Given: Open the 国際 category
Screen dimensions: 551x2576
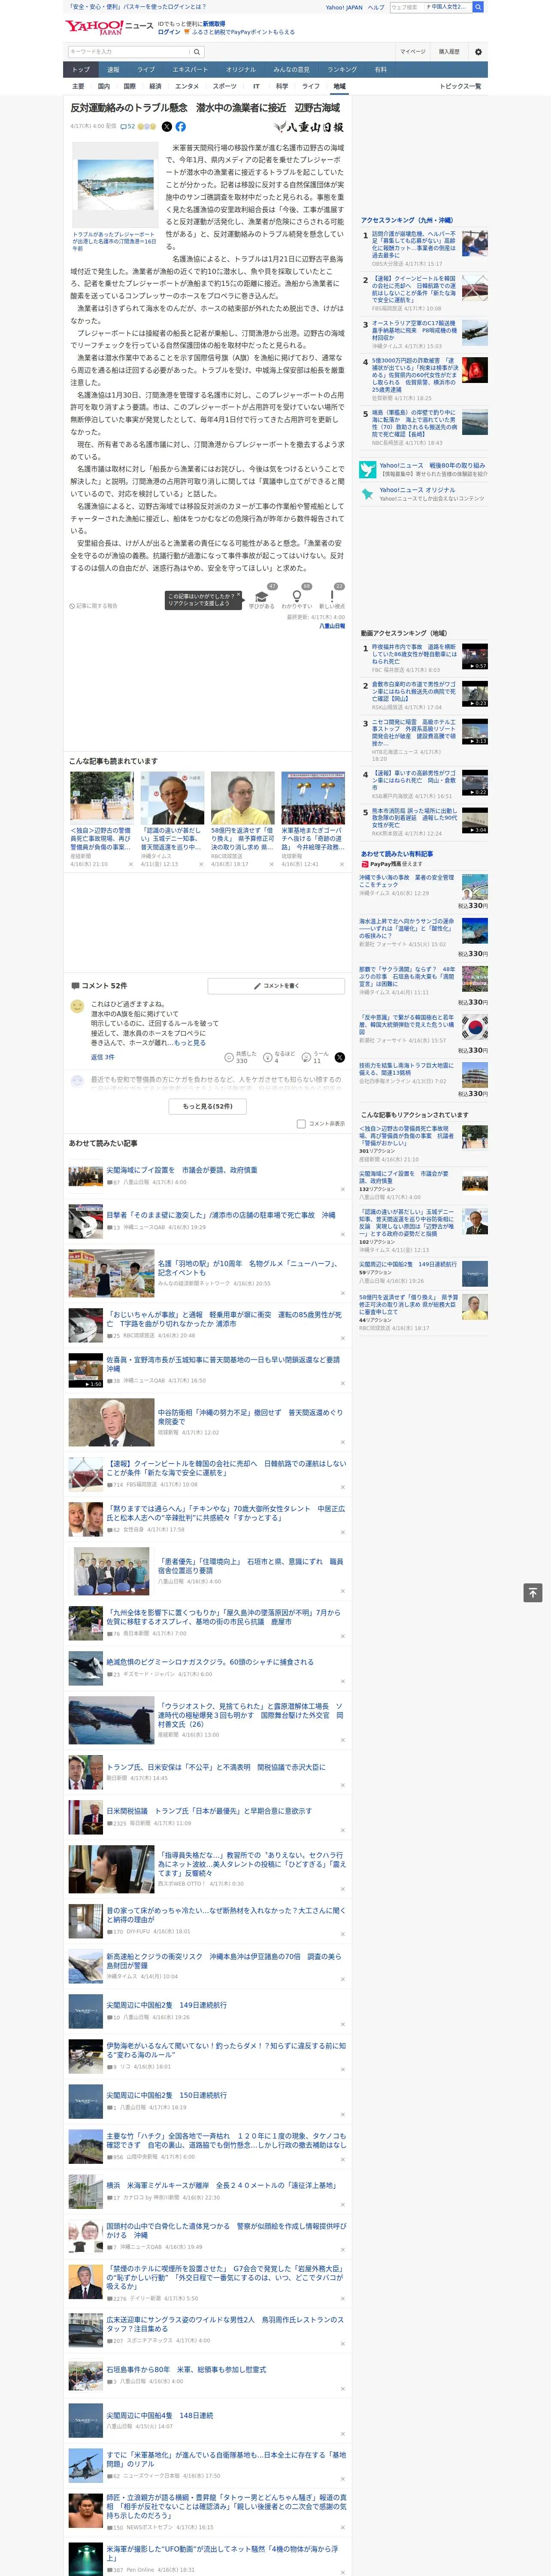Looking at the screenshot, I should pos(129,86).
